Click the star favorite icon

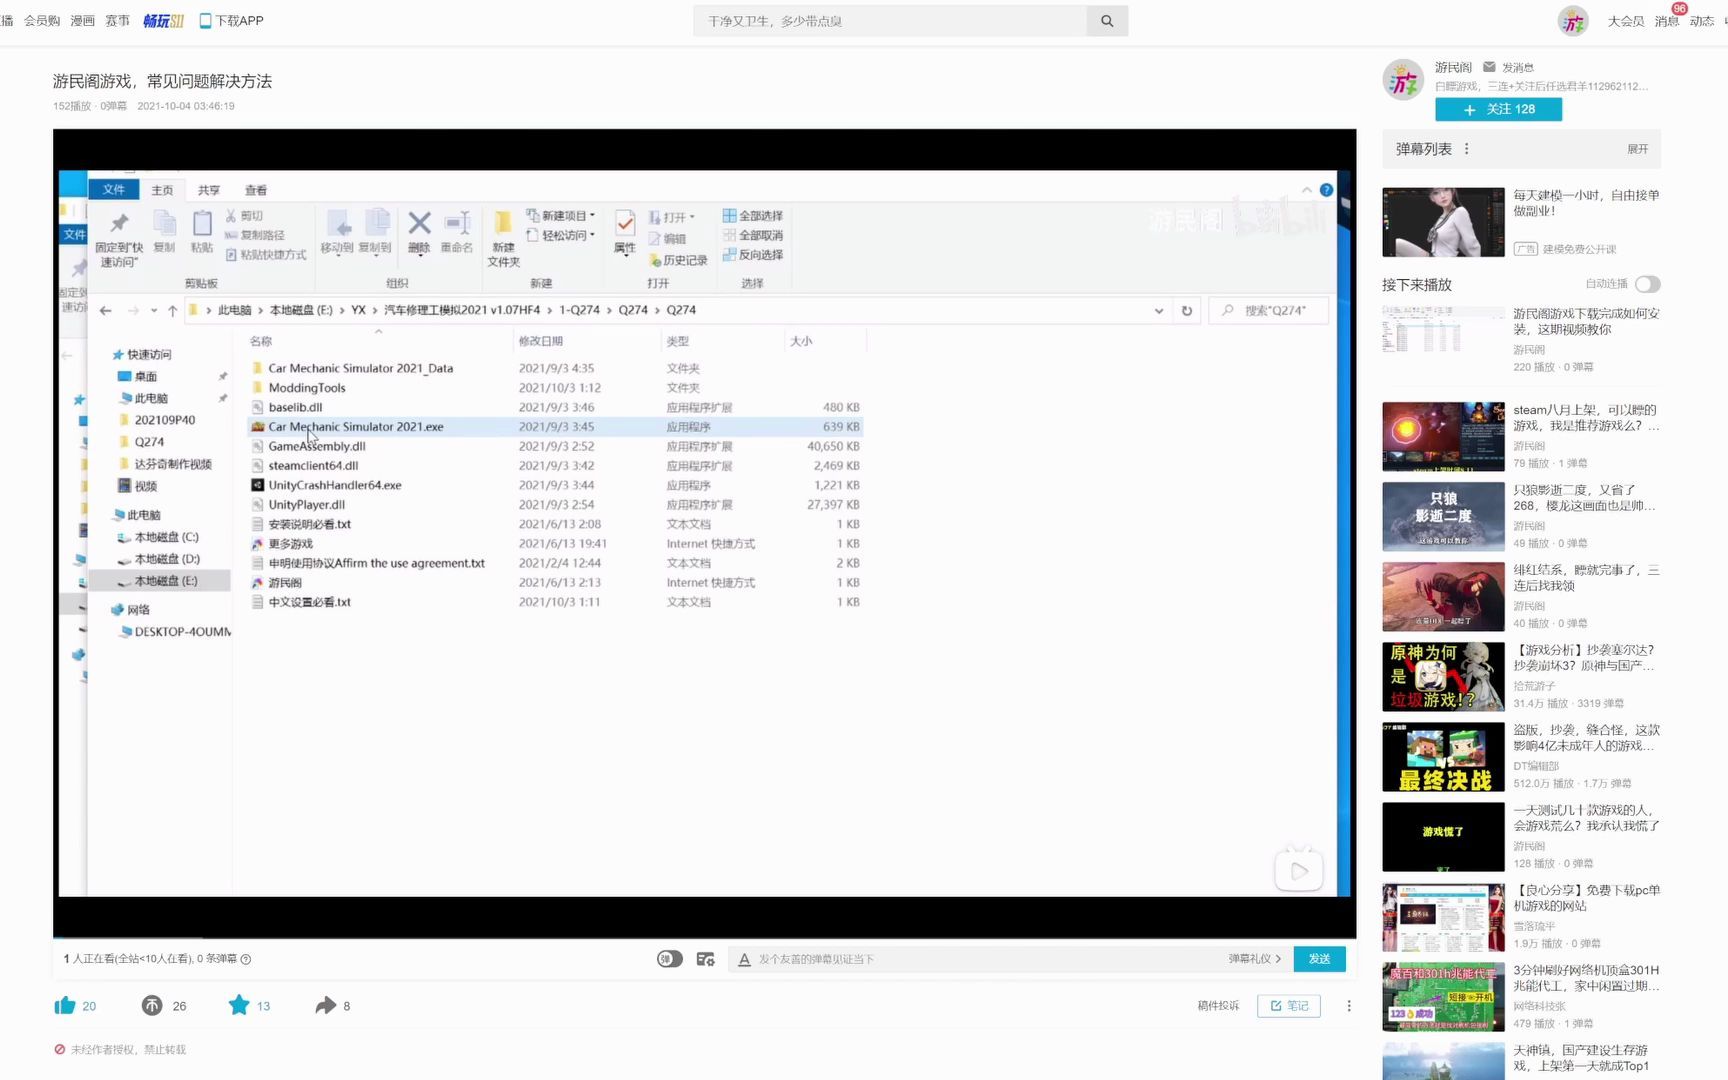(239, 1005)
